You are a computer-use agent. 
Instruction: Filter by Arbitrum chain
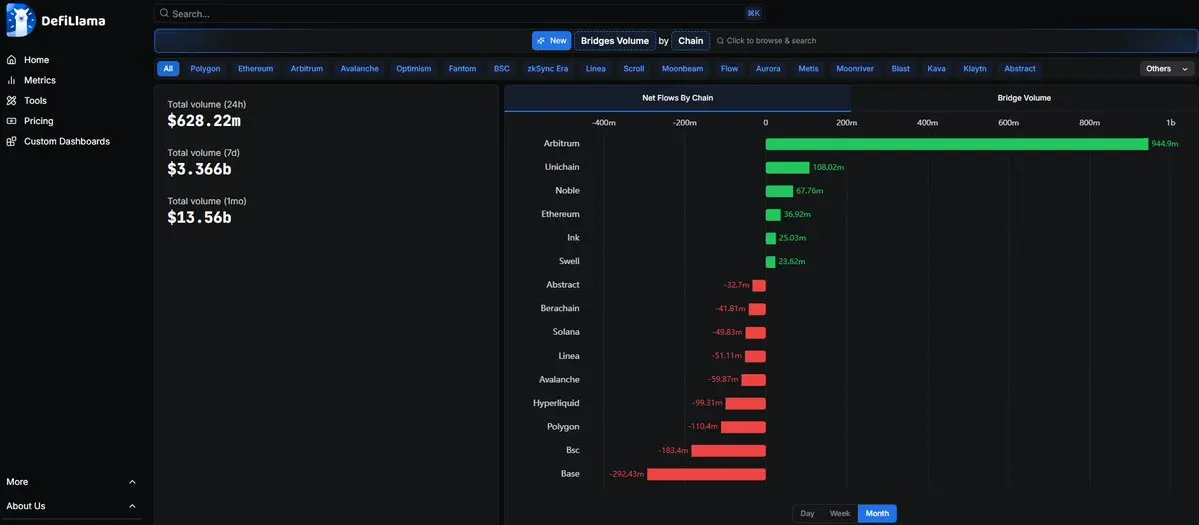pyautogui.click(x=307, y=69)
